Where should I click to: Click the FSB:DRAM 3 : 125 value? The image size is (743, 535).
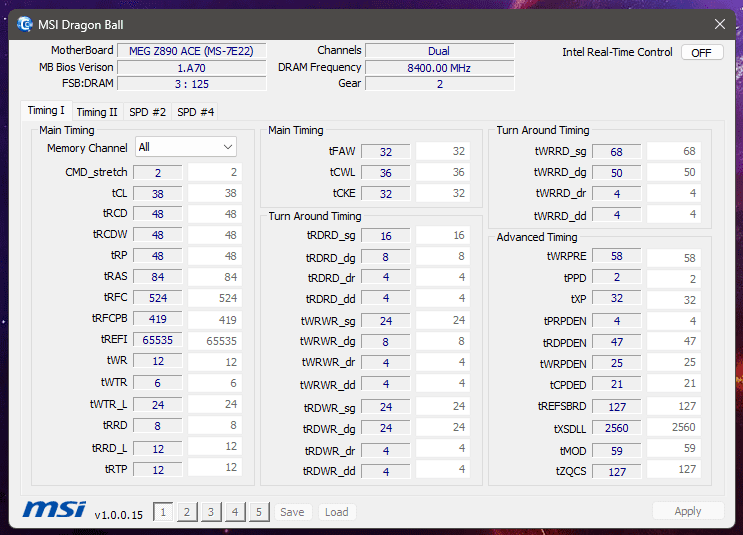click(191, 84)
